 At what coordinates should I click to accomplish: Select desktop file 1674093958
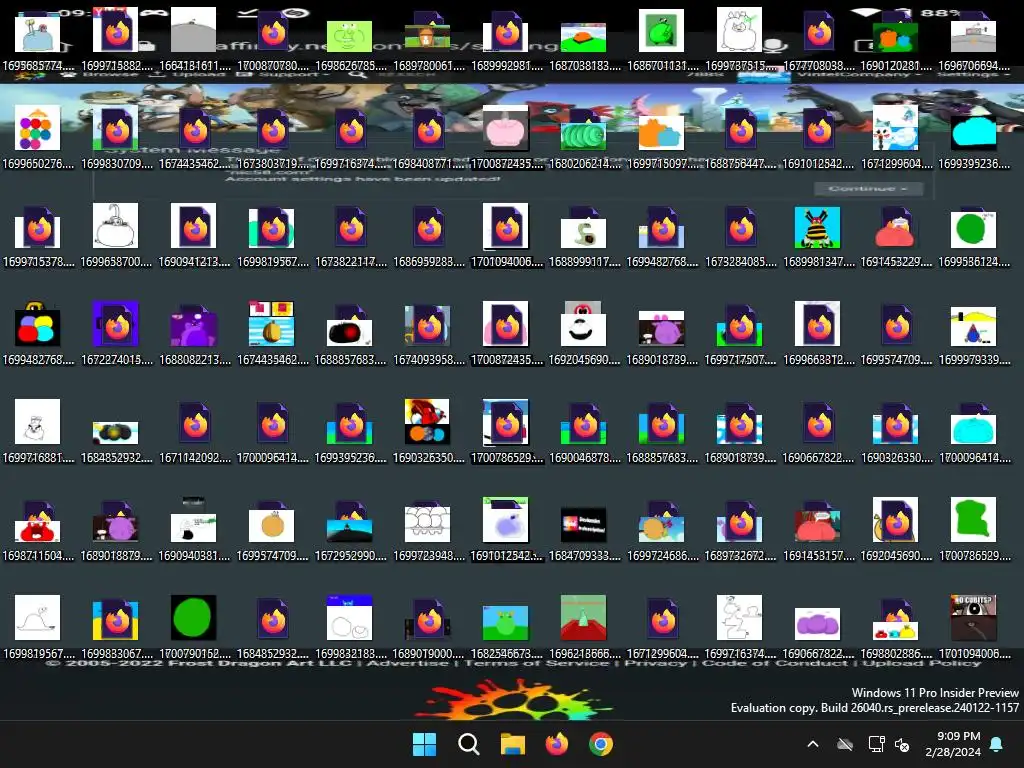point(428,334)
